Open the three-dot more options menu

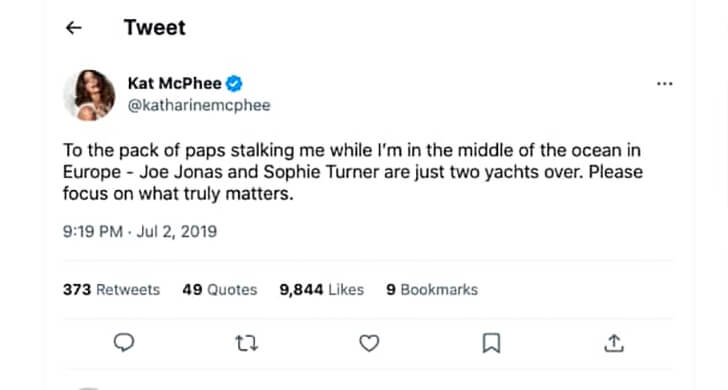click(x=664, y=84)
